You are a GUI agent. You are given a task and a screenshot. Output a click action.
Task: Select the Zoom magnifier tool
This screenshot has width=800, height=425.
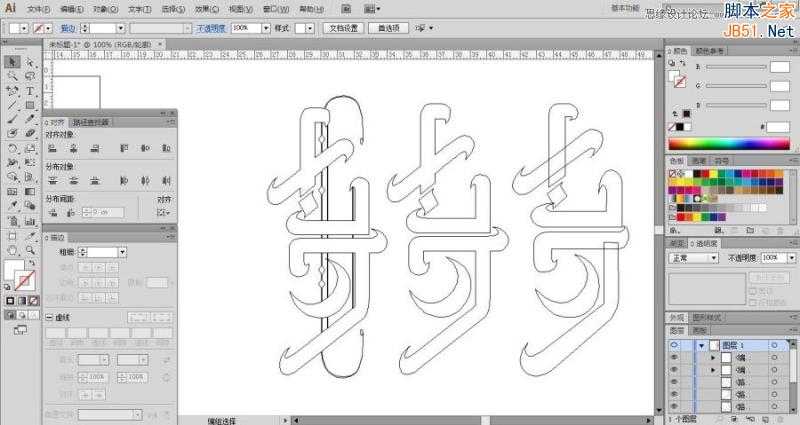point(30,250)
